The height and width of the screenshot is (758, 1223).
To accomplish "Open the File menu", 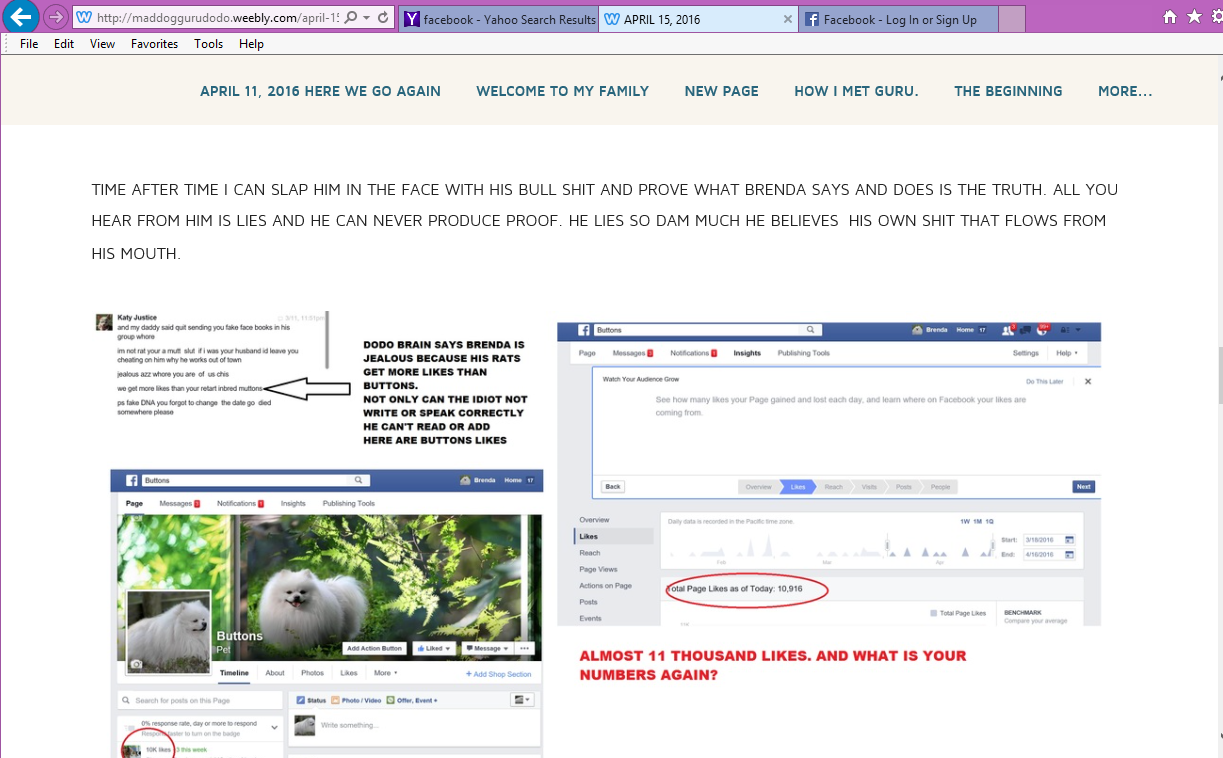I will (x=29, y=44).
